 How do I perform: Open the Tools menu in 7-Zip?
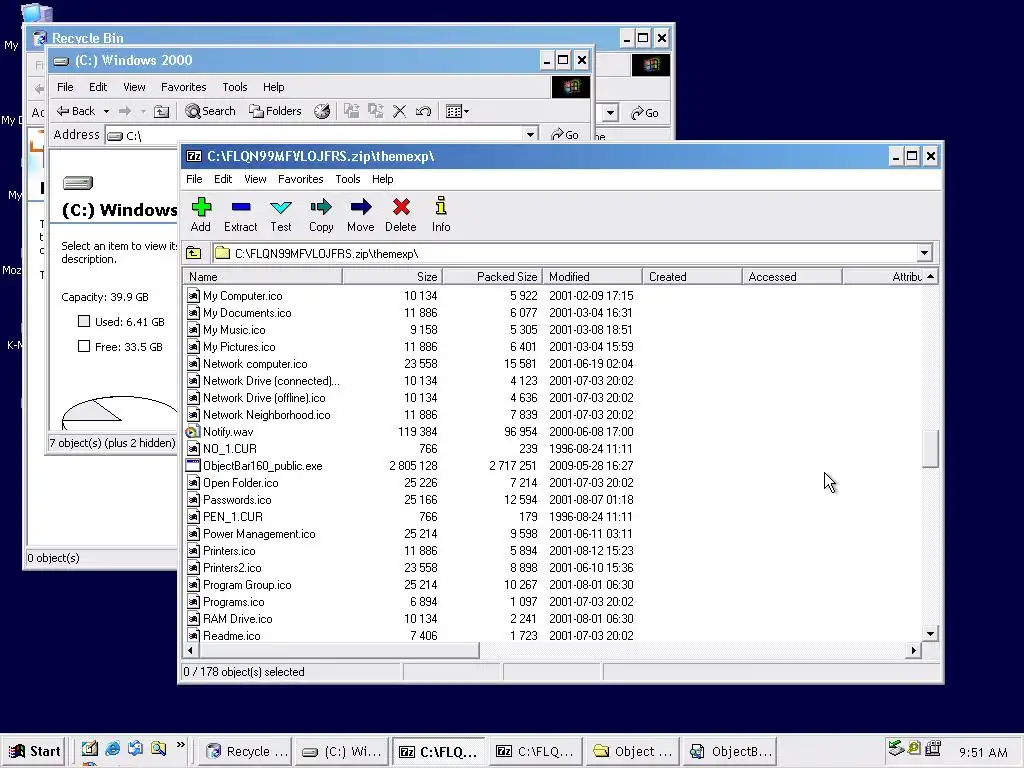[347, 179]
